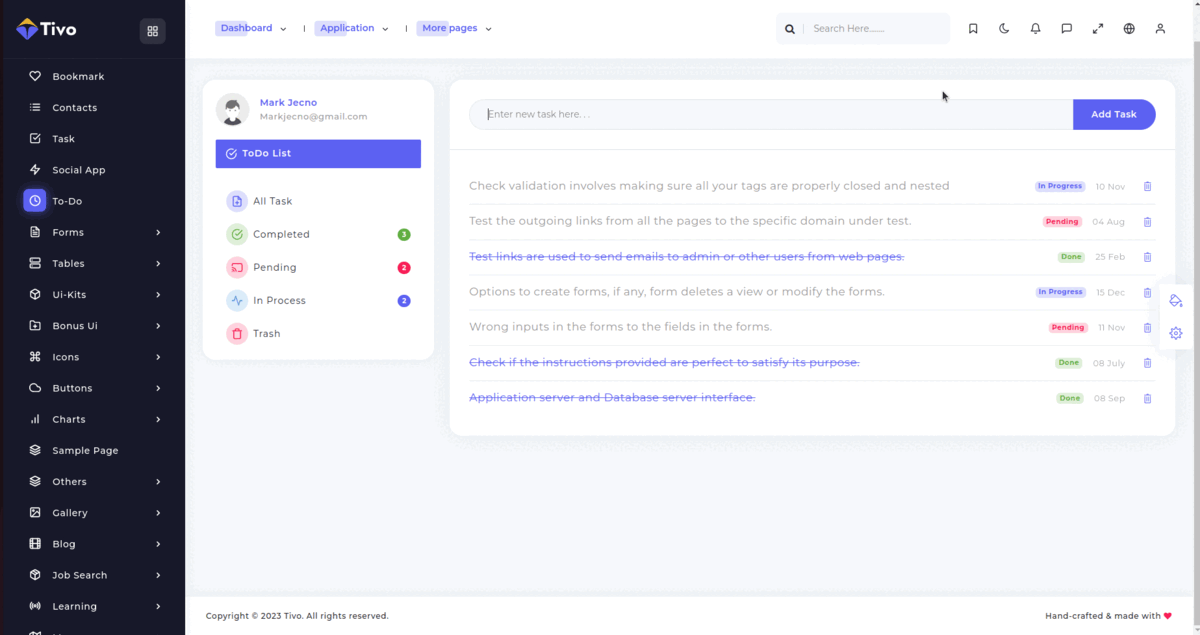
Task: Toggle the sidebar with the grid icon
Action: point(153,31)
